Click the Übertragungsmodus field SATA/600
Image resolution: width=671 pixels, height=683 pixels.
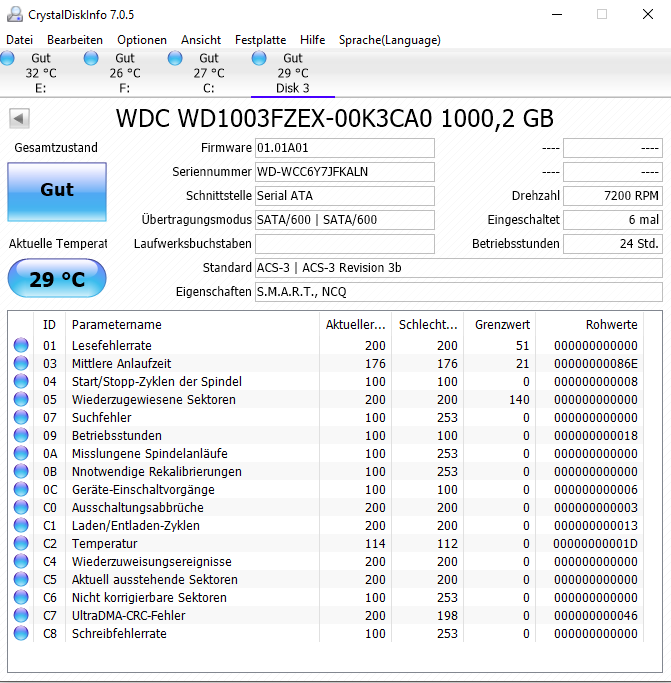coord(345,220)
